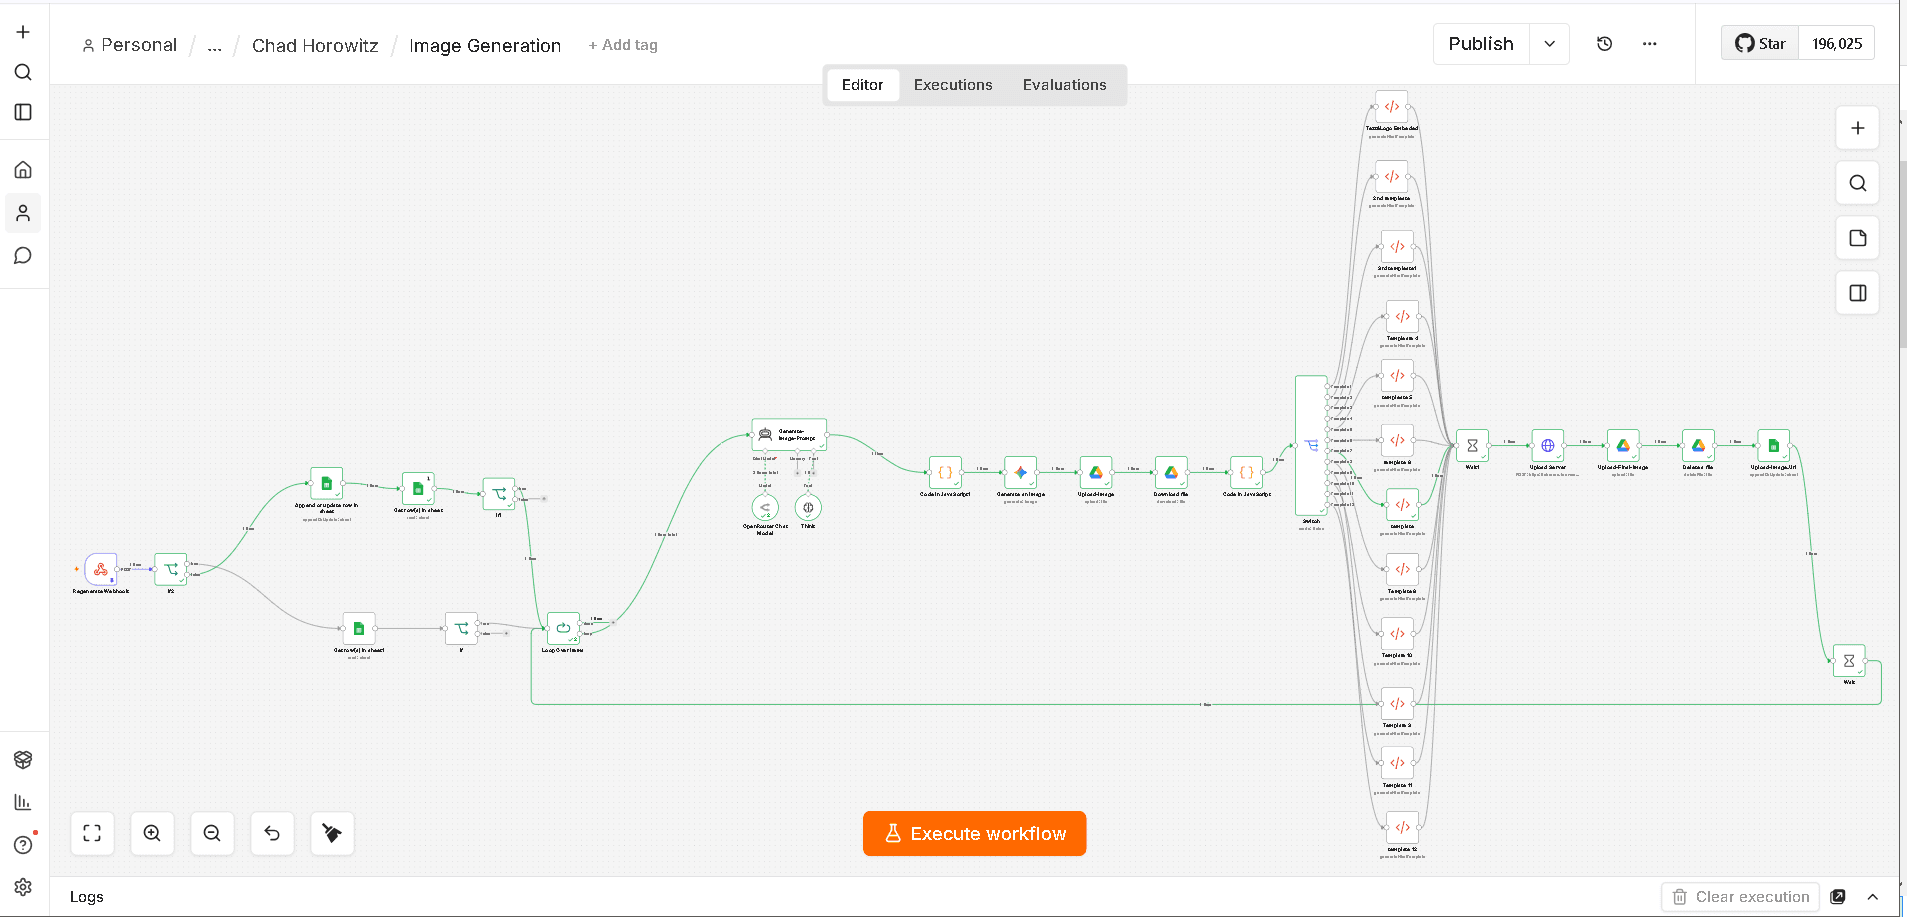Open the If2 condition node
This screenshot has height=917, width=1907.
[x=171, y=569]
